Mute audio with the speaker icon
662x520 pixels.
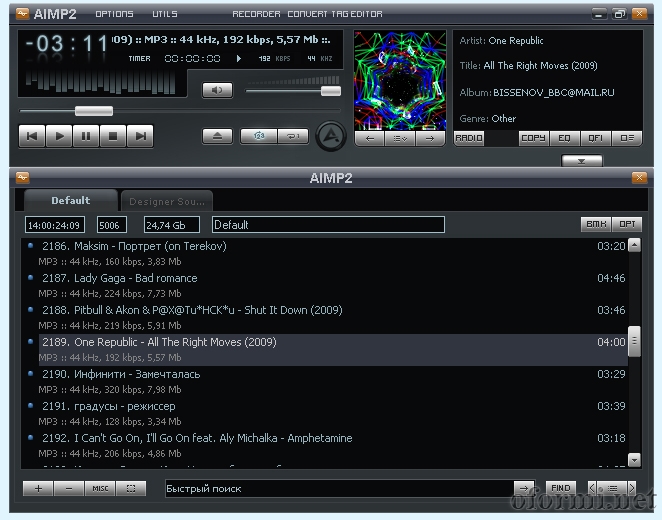click(x=216, y=90)
